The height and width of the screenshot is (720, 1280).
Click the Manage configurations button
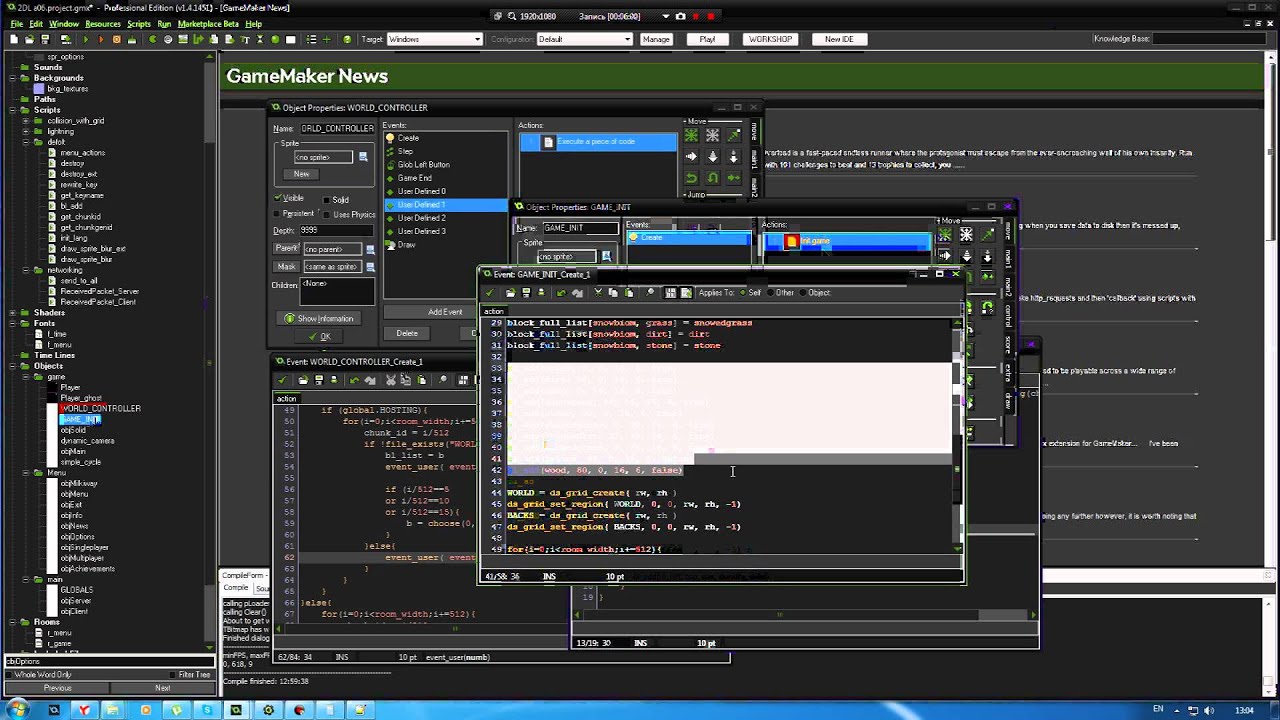656,39
